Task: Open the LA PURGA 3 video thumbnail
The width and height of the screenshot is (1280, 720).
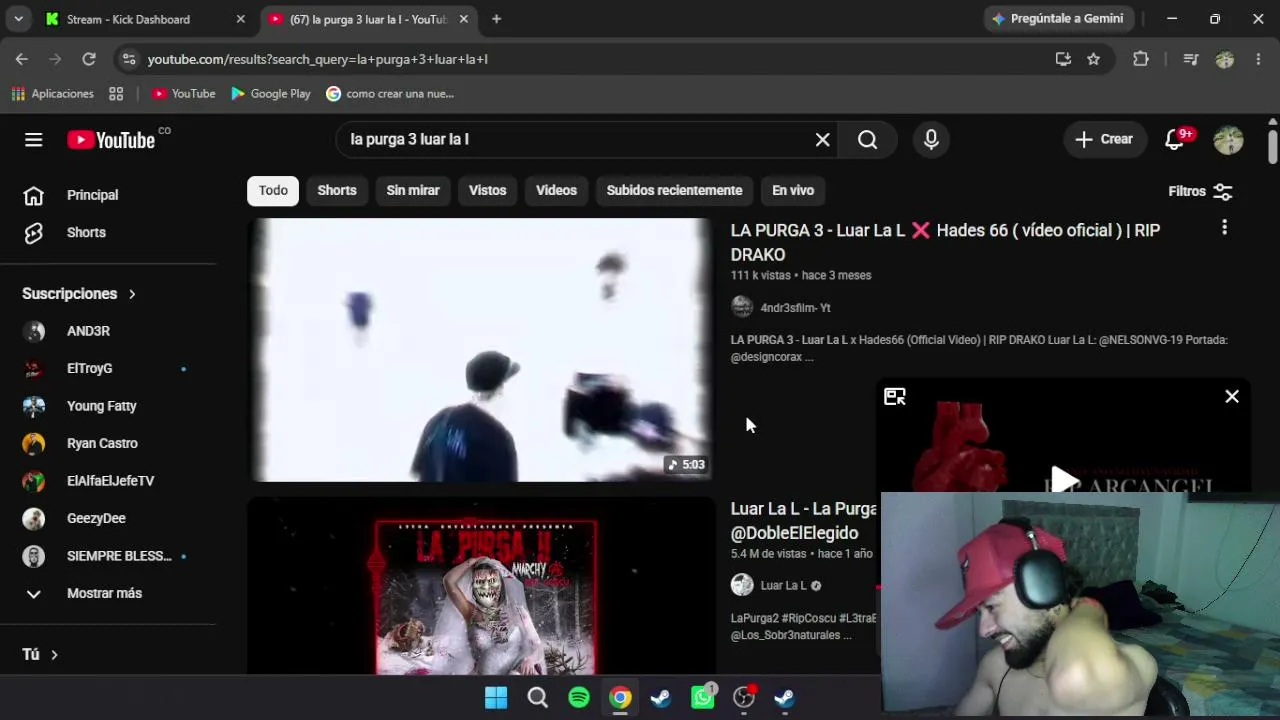Action: [481, 350]
